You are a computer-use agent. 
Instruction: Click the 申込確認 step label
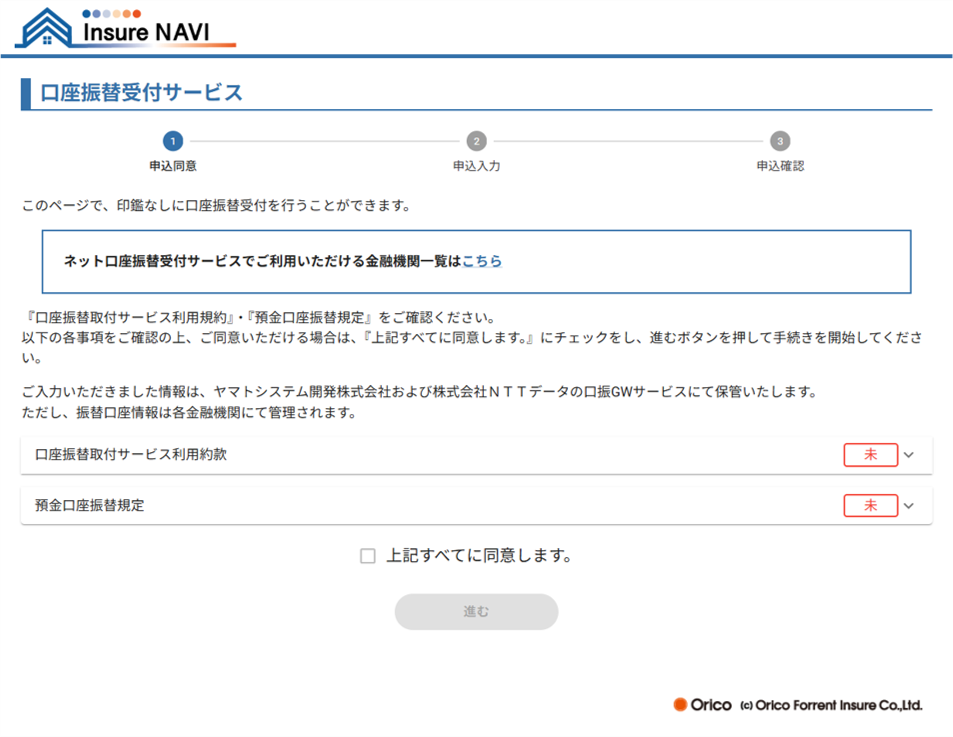[780, 166]
